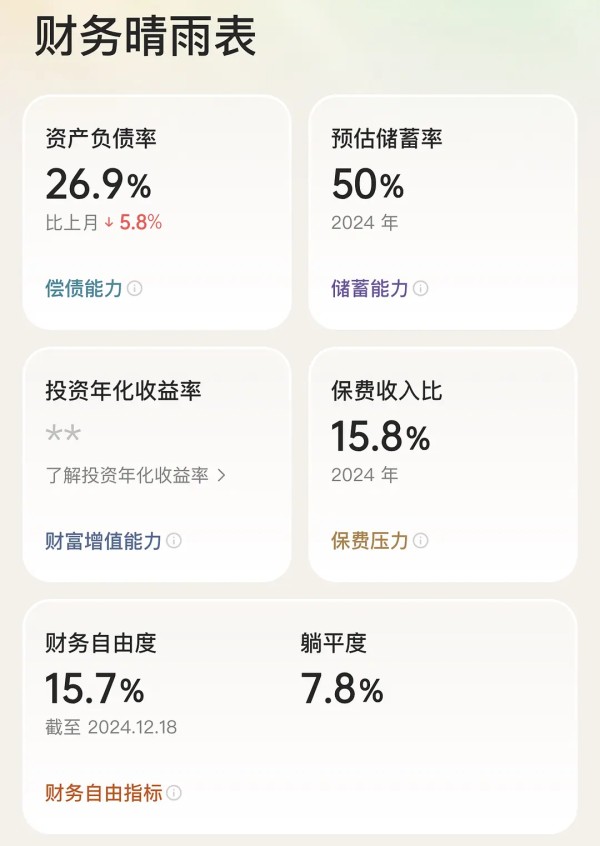Select the 财富增值能力 label

point(104,541)
